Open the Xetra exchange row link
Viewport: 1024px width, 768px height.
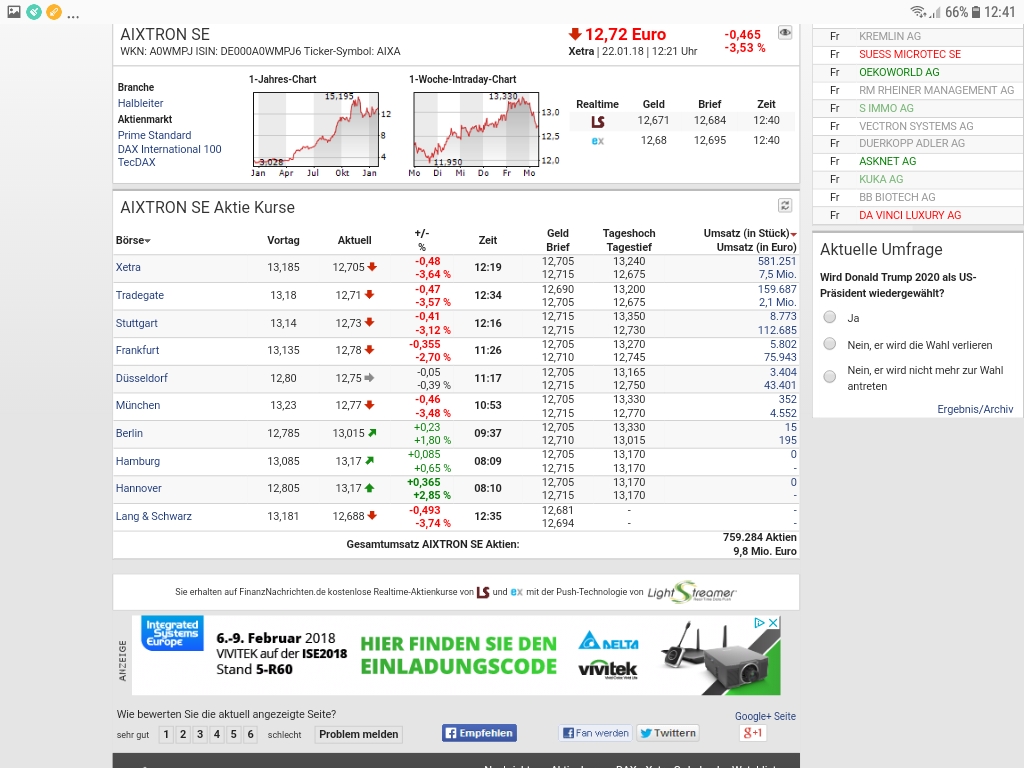tap(128, 267)
